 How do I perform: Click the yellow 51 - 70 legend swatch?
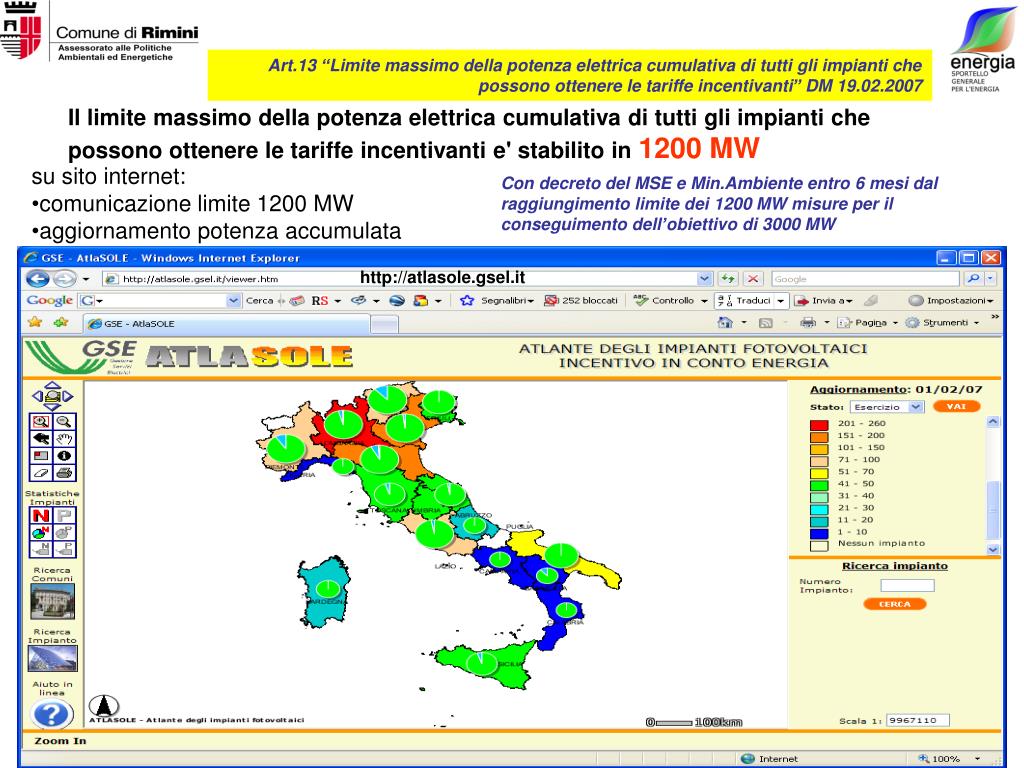click(x=819, y=473)
